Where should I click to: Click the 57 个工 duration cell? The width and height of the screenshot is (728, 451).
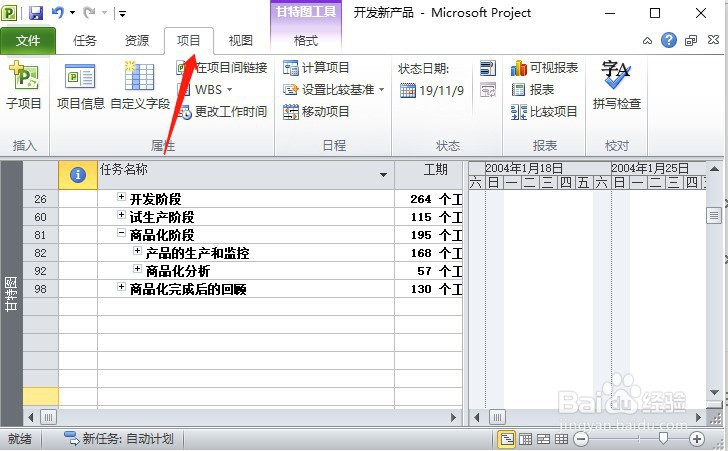point(429,271)
